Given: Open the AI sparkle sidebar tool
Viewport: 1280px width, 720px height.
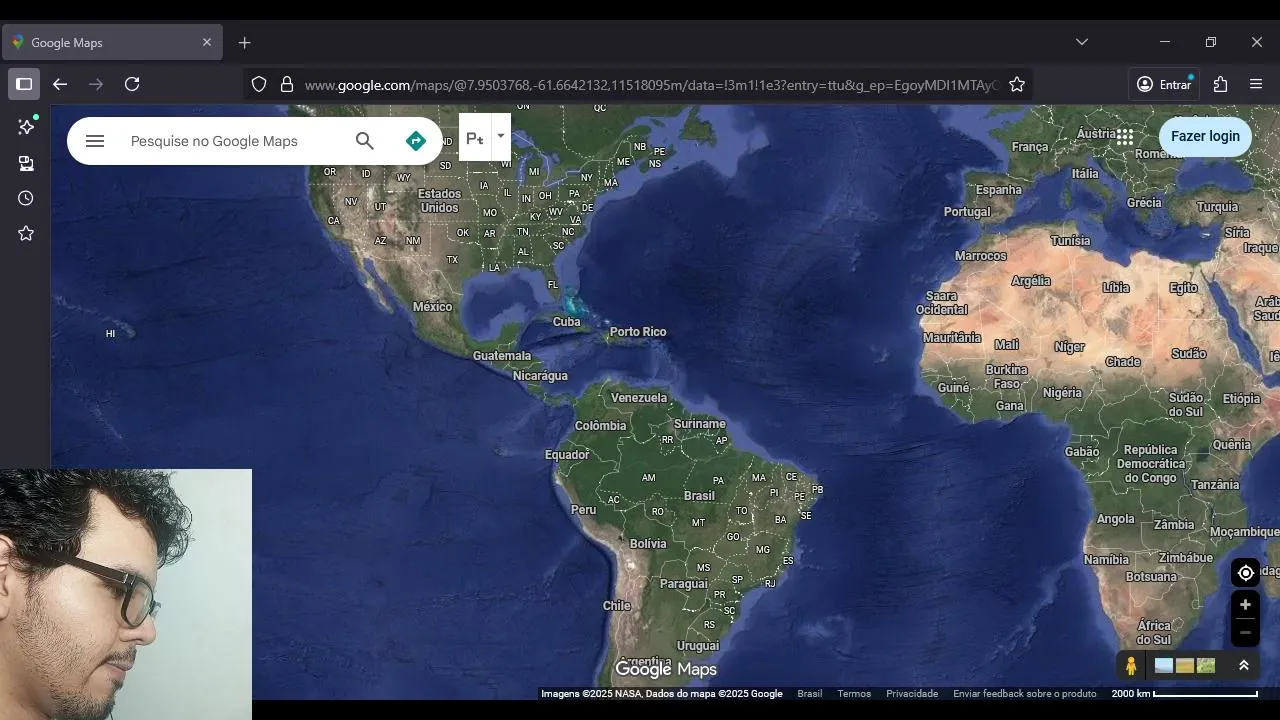Looking at the screenshot, I should [26, 127].
